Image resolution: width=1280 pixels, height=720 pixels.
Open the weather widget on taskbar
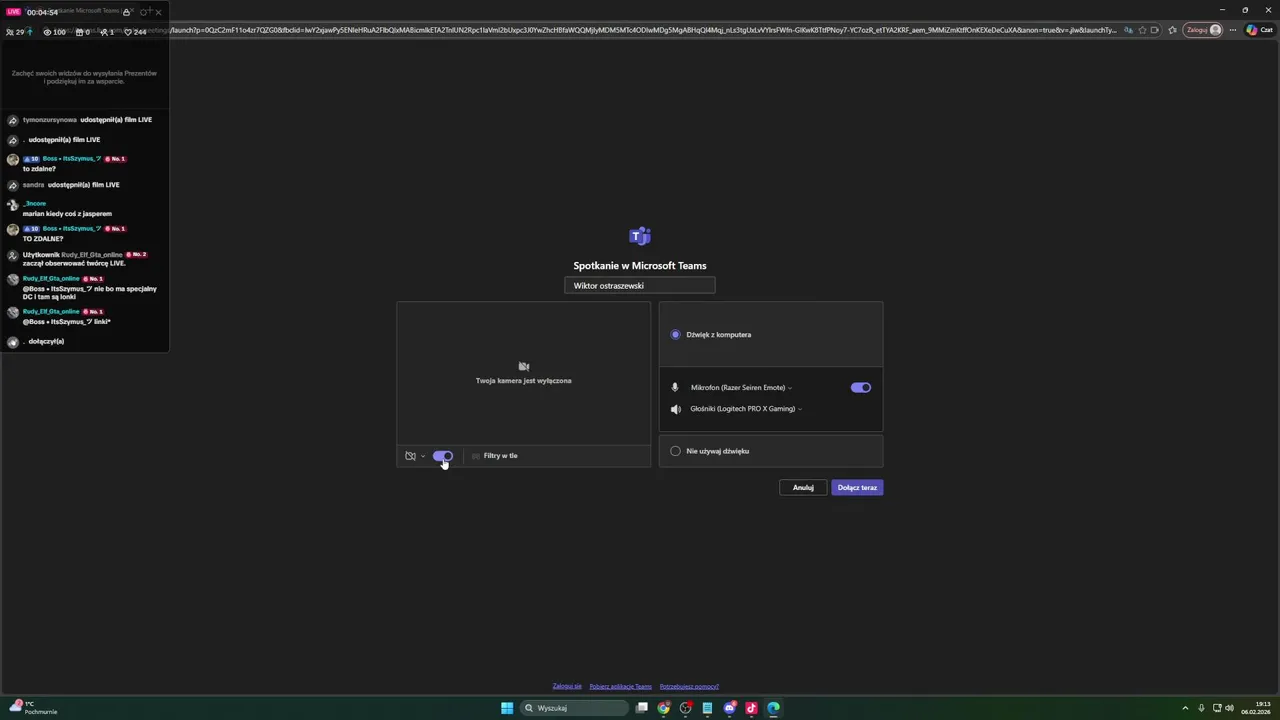tap(35, 708)
